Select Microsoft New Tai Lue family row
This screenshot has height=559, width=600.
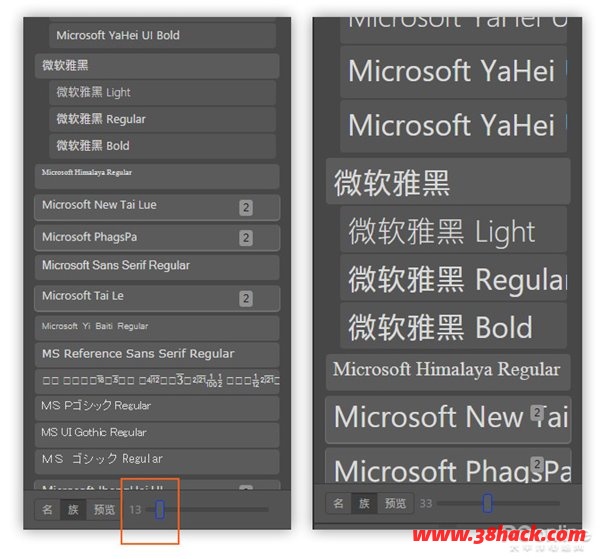[157, 207]
